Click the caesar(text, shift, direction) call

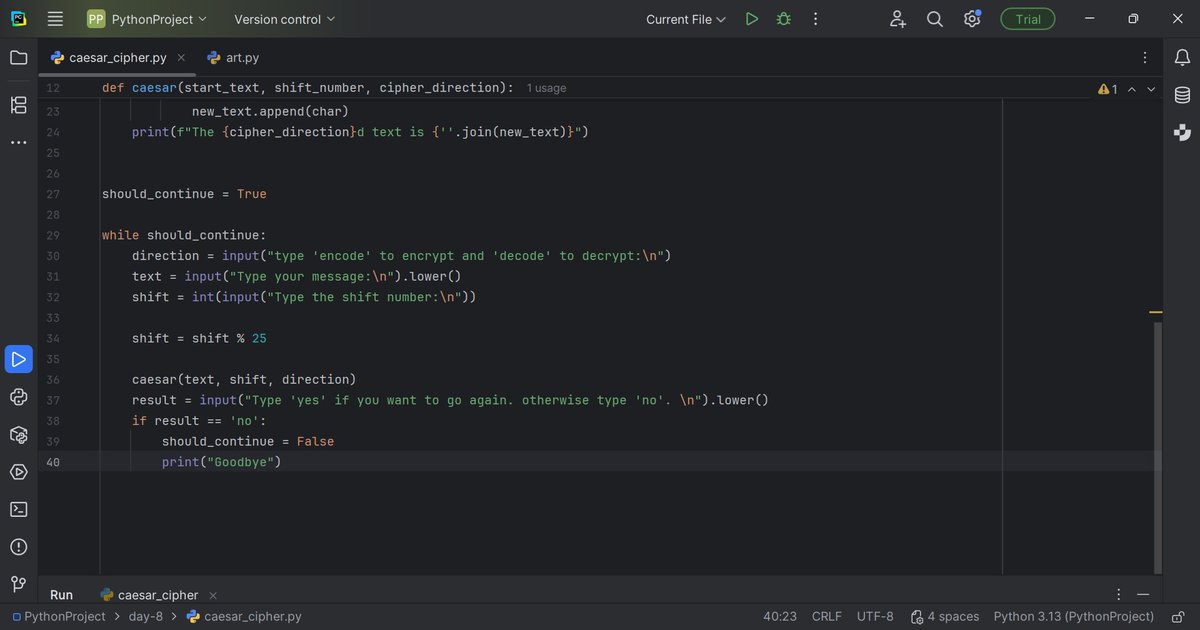click(244, 379)
